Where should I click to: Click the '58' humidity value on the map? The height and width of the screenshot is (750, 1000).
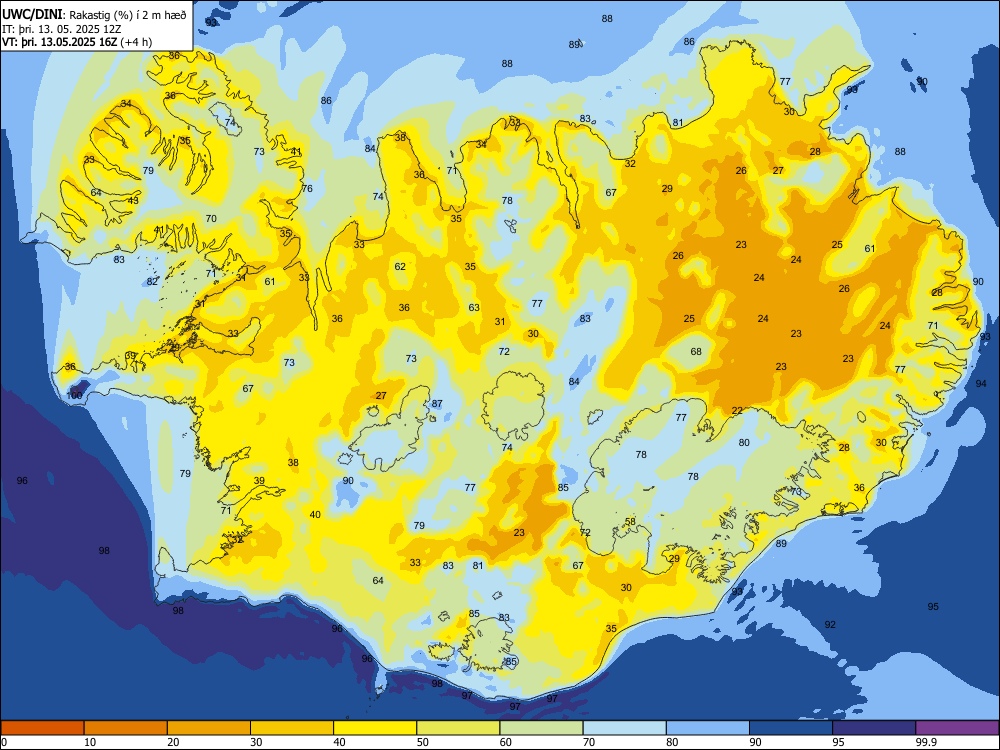630,521
